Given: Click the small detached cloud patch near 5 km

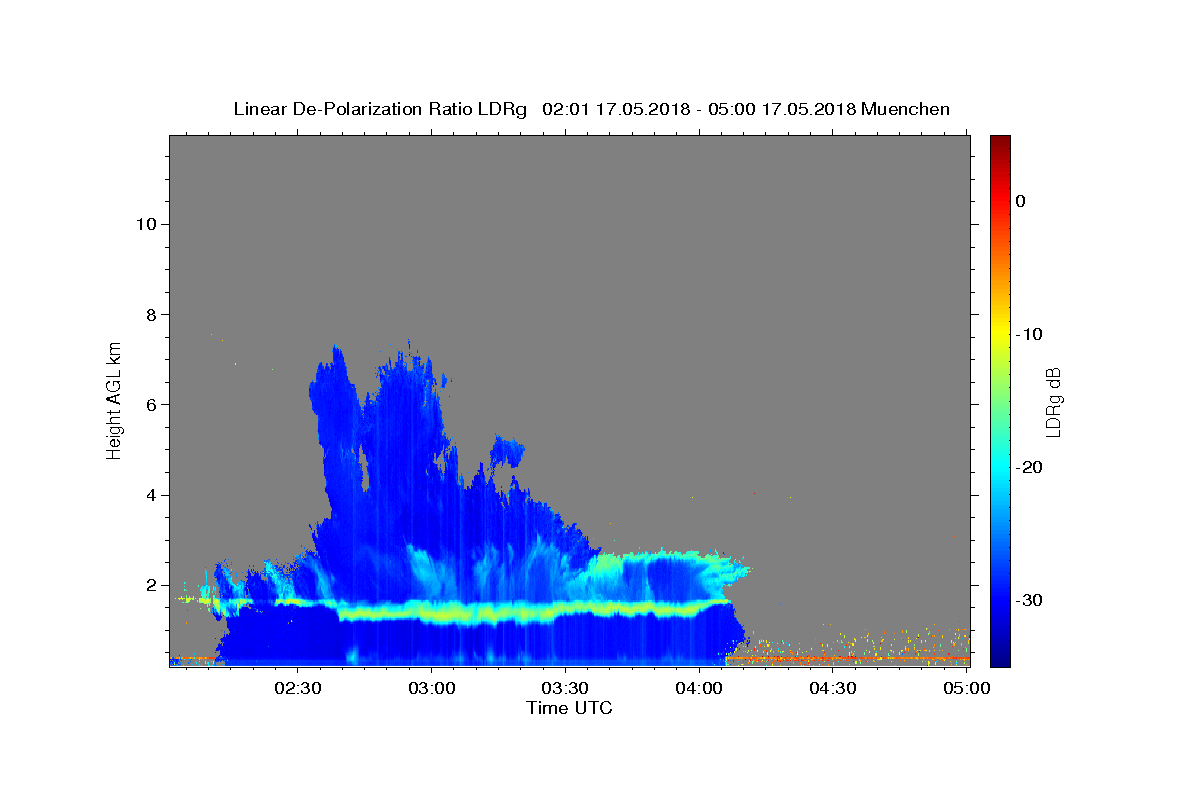Looking at the screenshot, I should [507, 450].
